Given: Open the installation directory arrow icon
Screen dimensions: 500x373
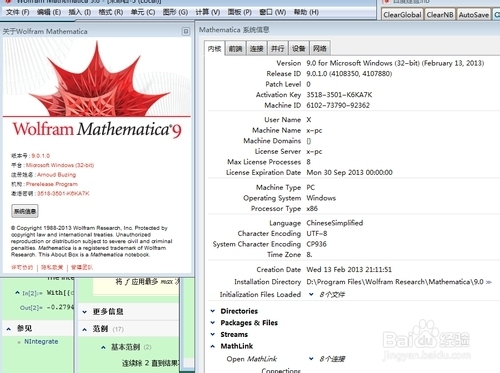Looking at the screenshot, I should (489, 282).
